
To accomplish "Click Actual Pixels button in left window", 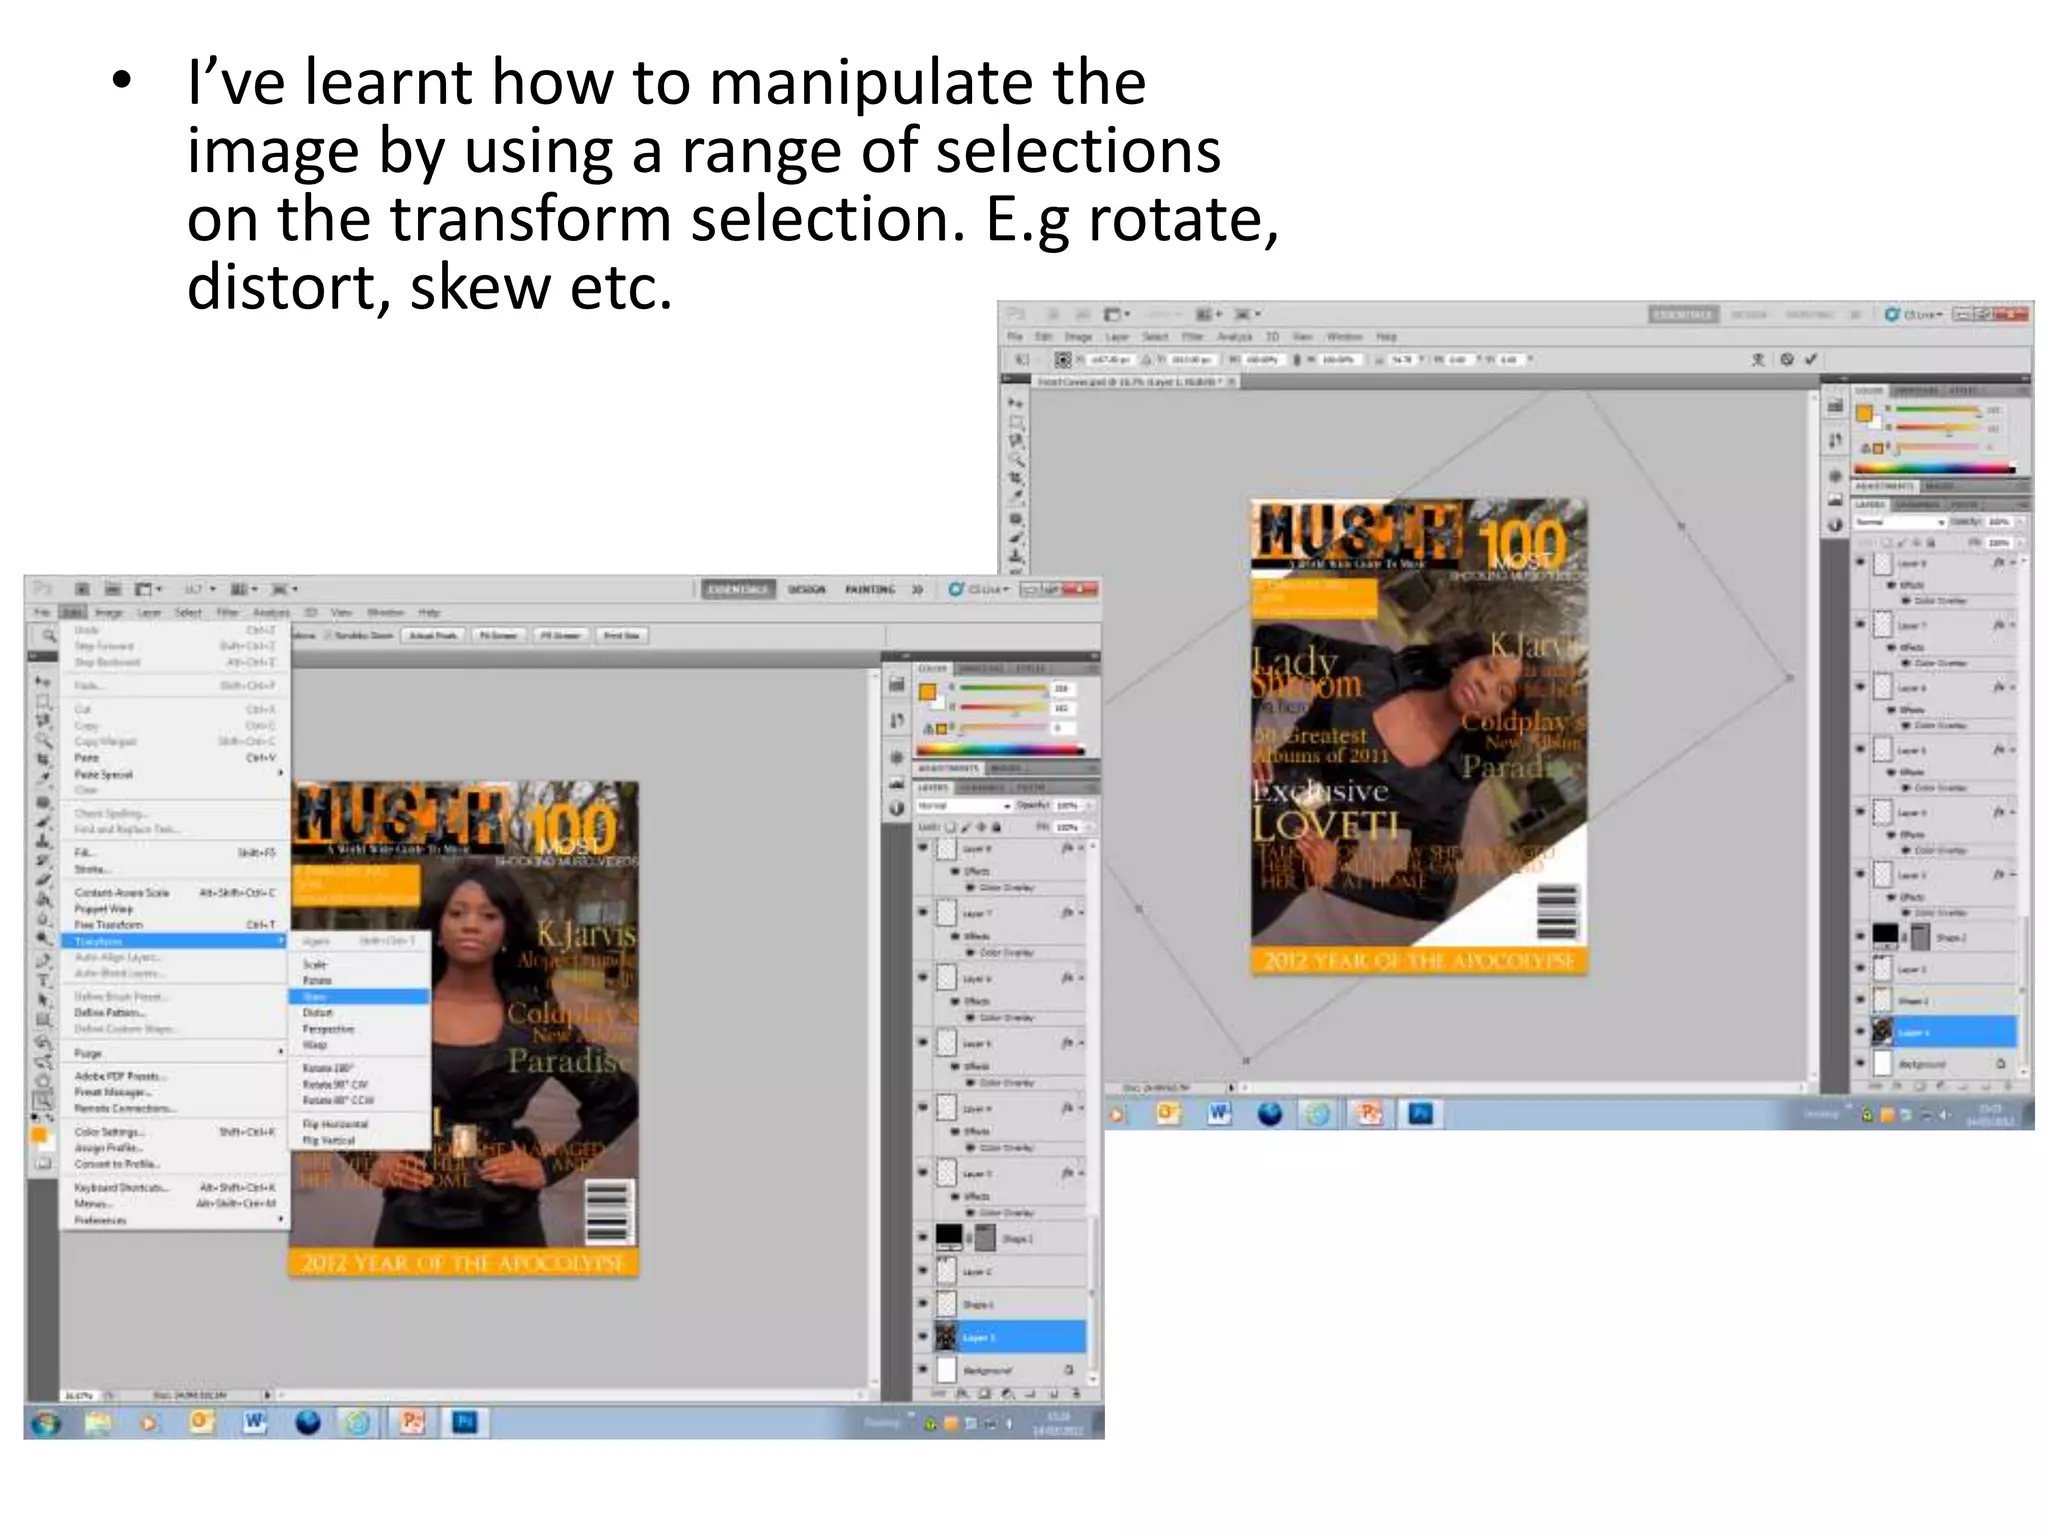I will (x=433, y=635).
